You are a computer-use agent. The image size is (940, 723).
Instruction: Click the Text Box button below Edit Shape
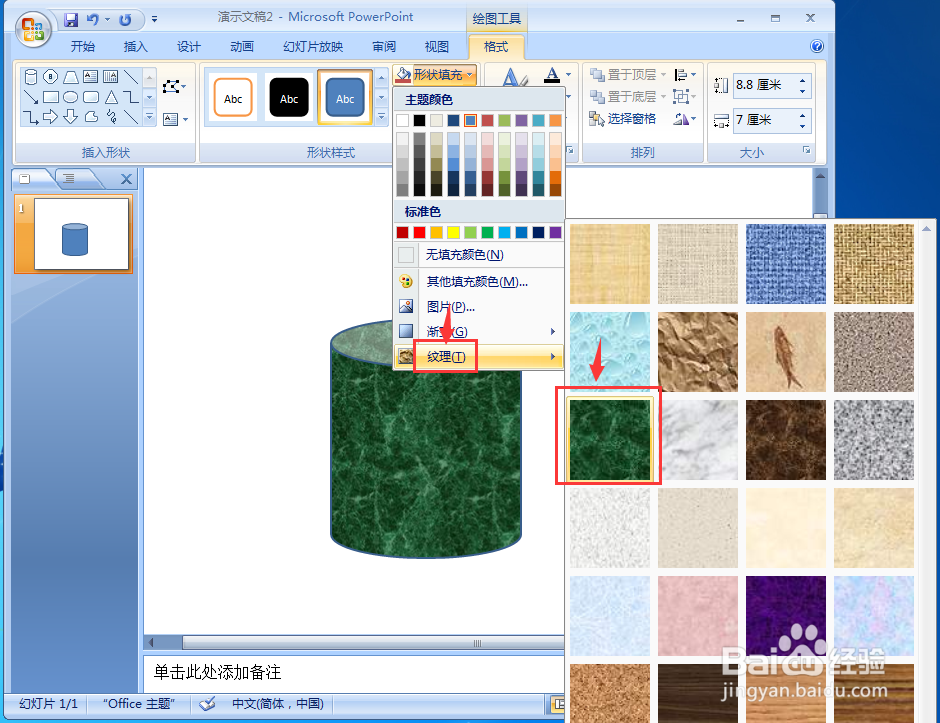tap(175, 119)
